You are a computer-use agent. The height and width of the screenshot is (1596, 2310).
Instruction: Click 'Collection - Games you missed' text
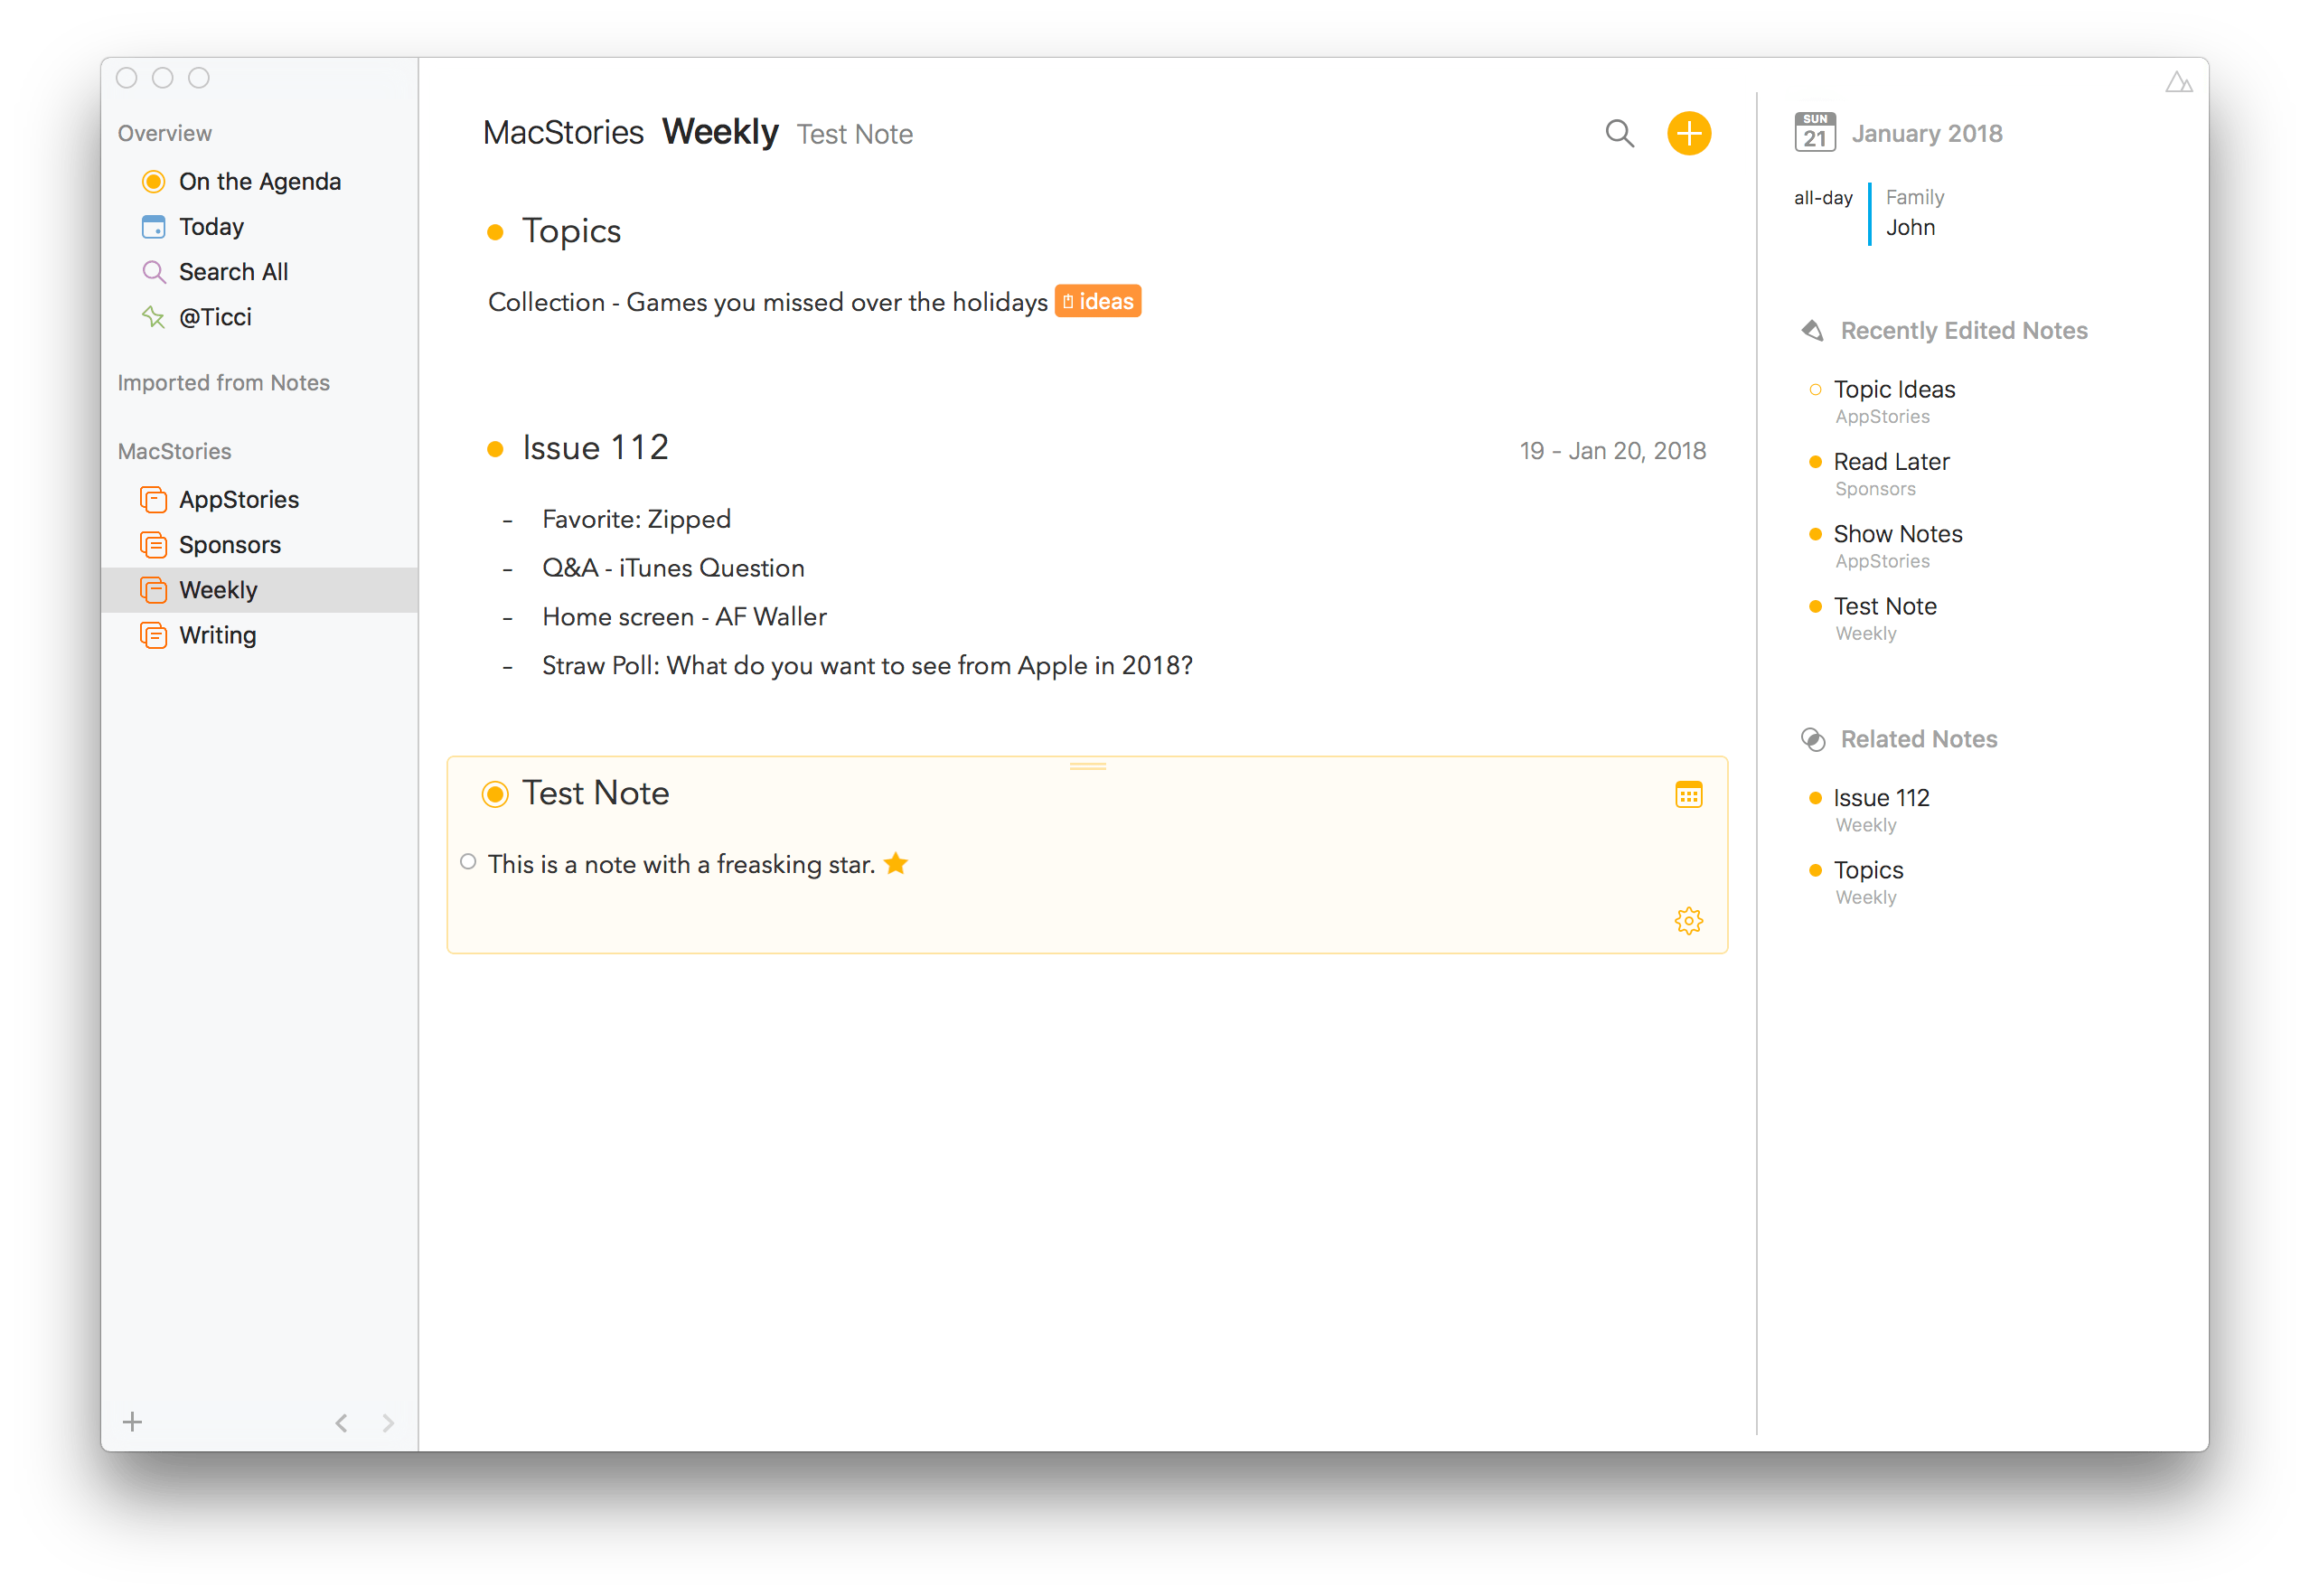pyautogui.click(x=767, y=302)
